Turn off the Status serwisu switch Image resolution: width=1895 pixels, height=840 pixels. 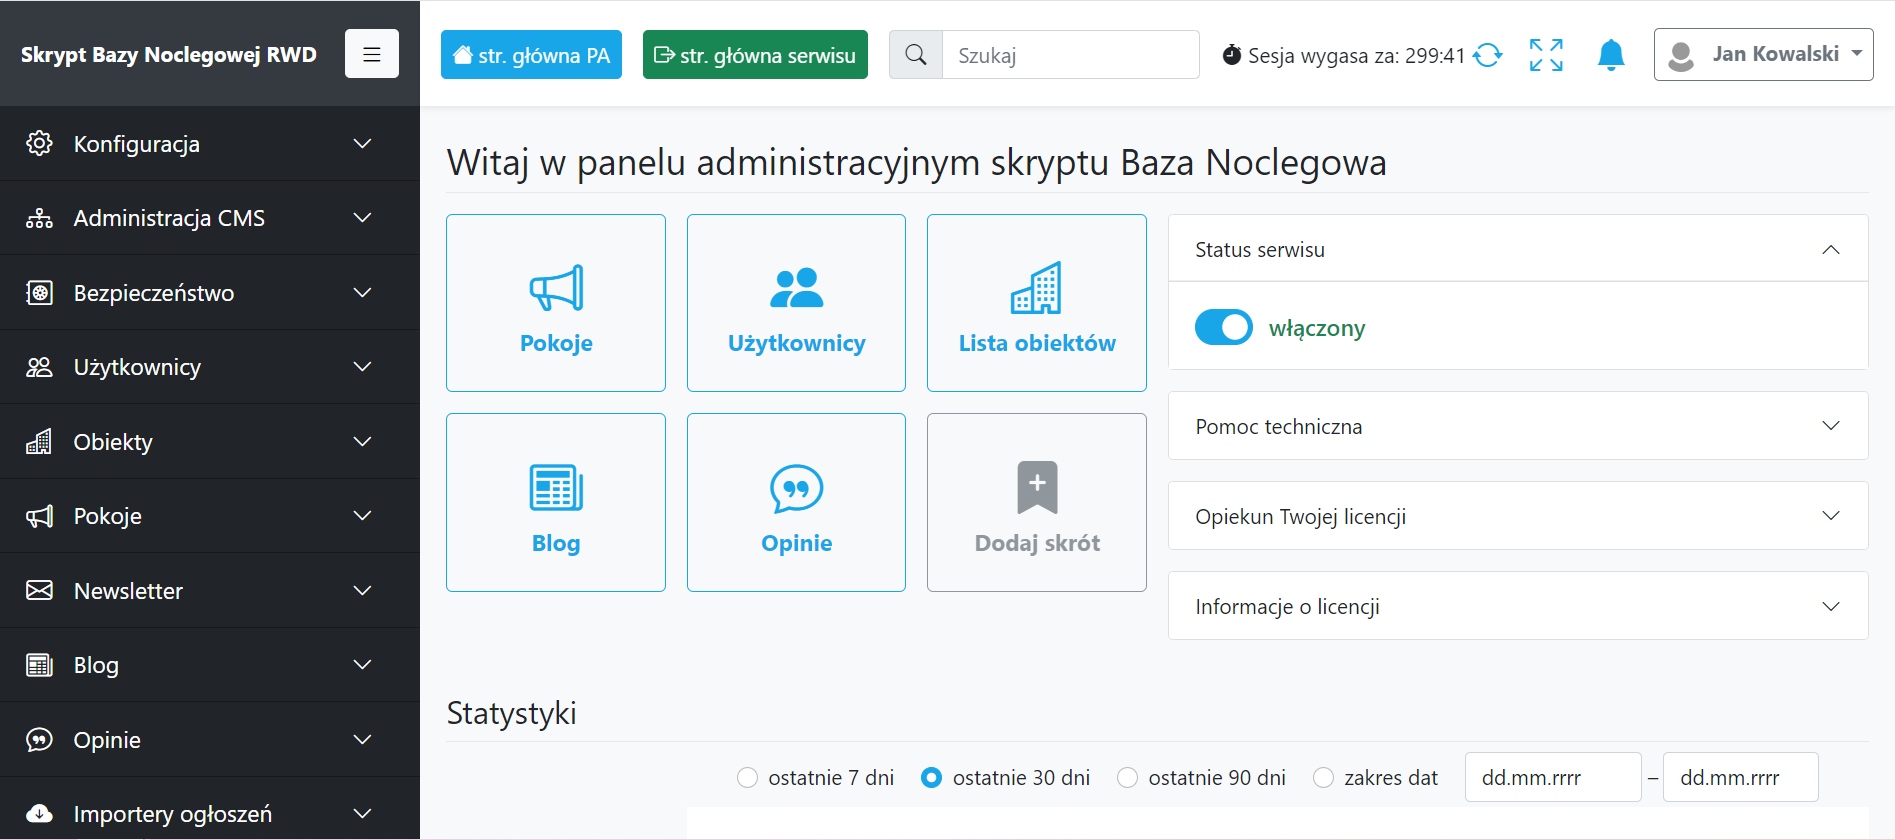point(1223,327)
